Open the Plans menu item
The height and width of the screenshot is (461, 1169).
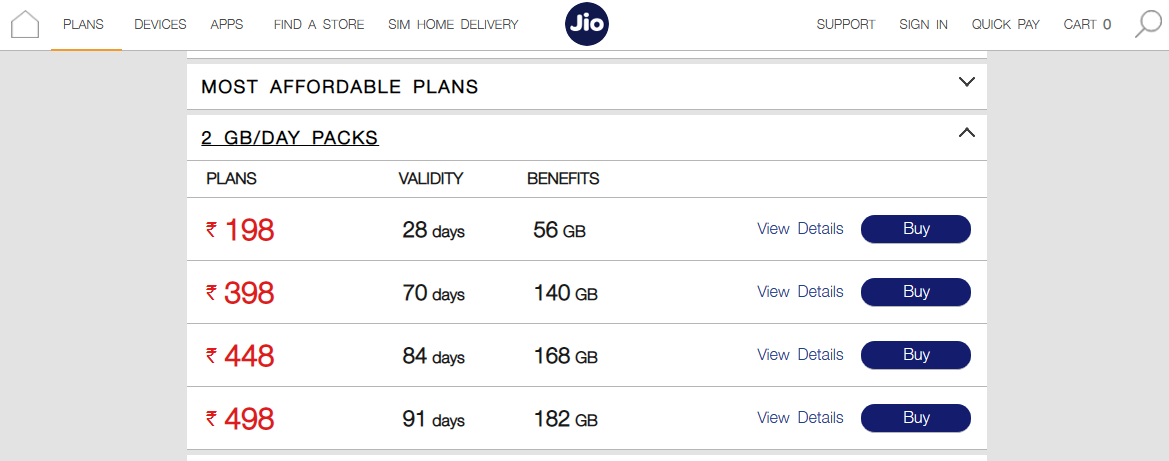coord(83,24)
